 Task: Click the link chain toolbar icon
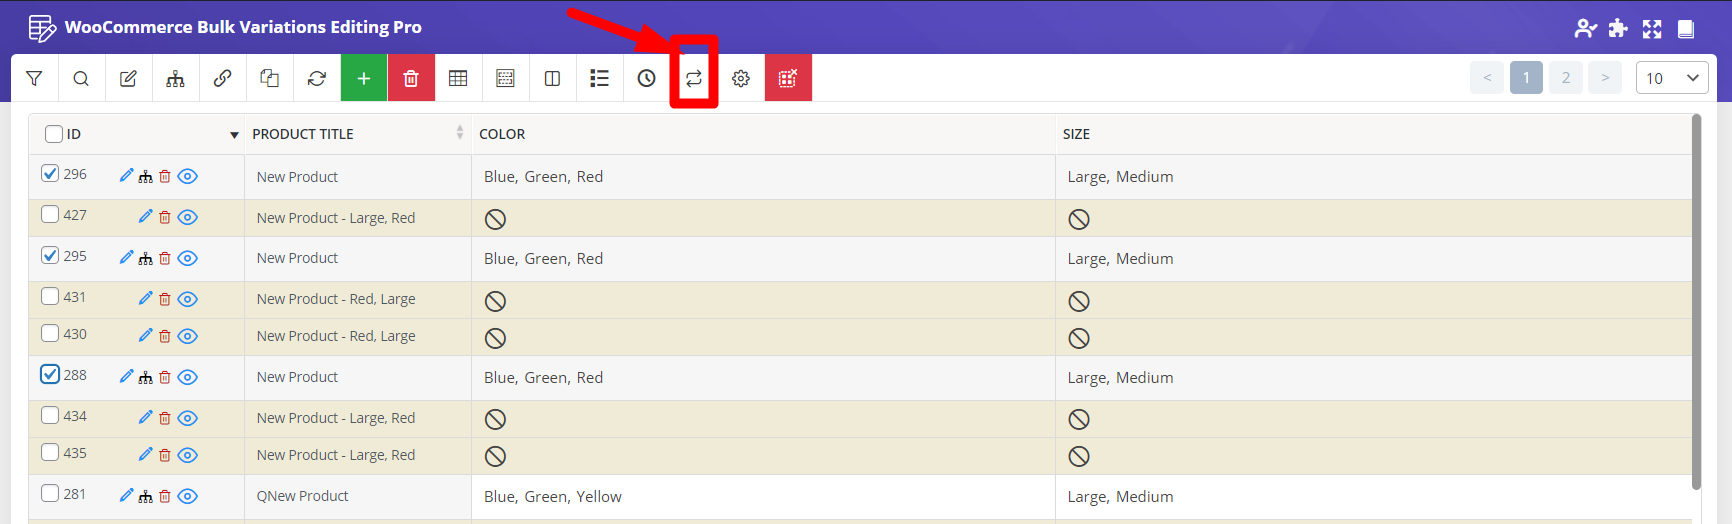click(222, 78)
